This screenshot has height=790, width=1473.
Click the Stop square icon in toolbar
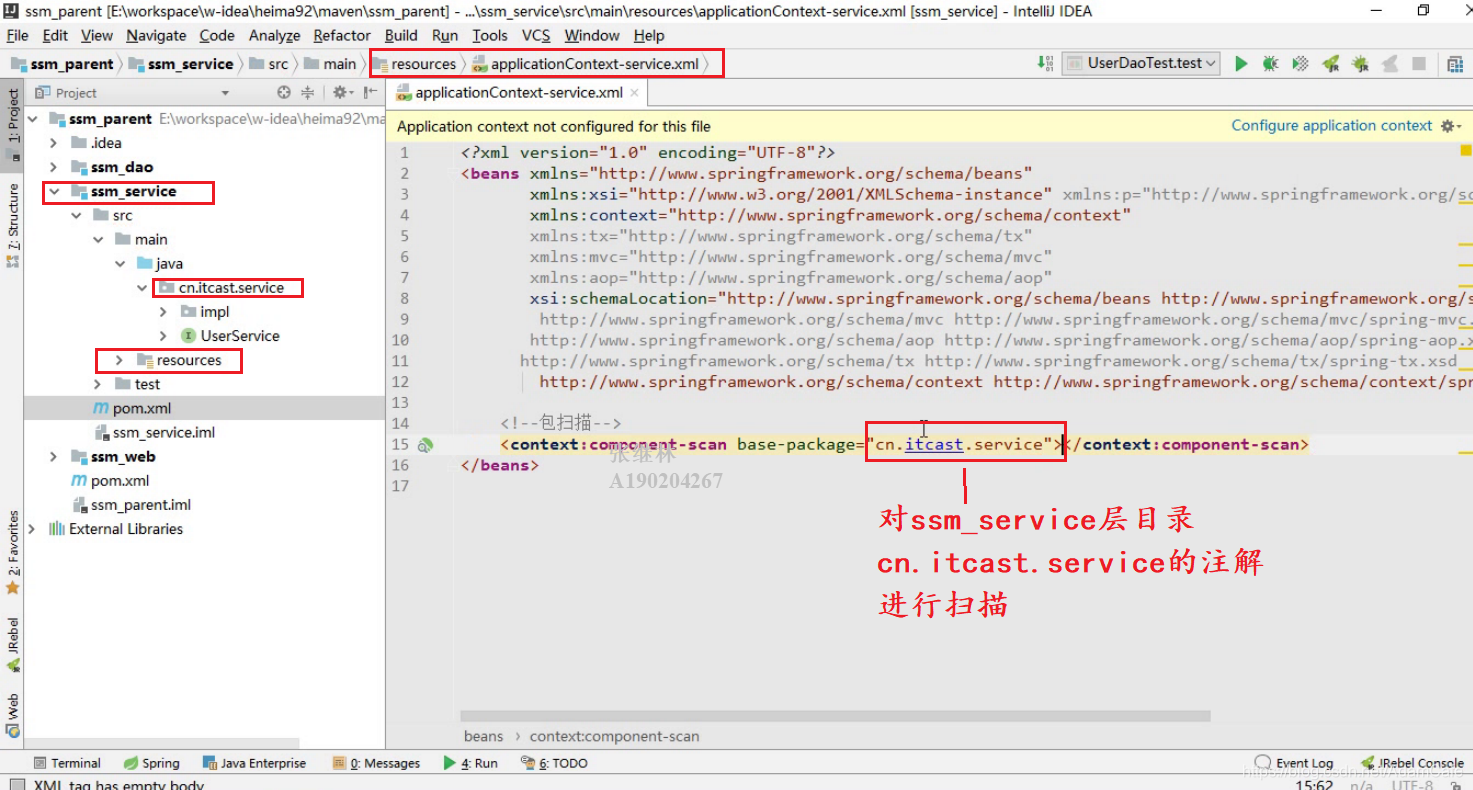(x=1418, y=63)
